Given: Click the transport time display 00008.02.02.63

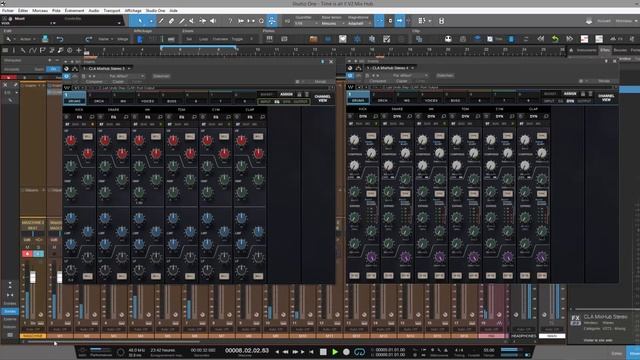Looking at the screenshot, I should click(x=247, y=351).
